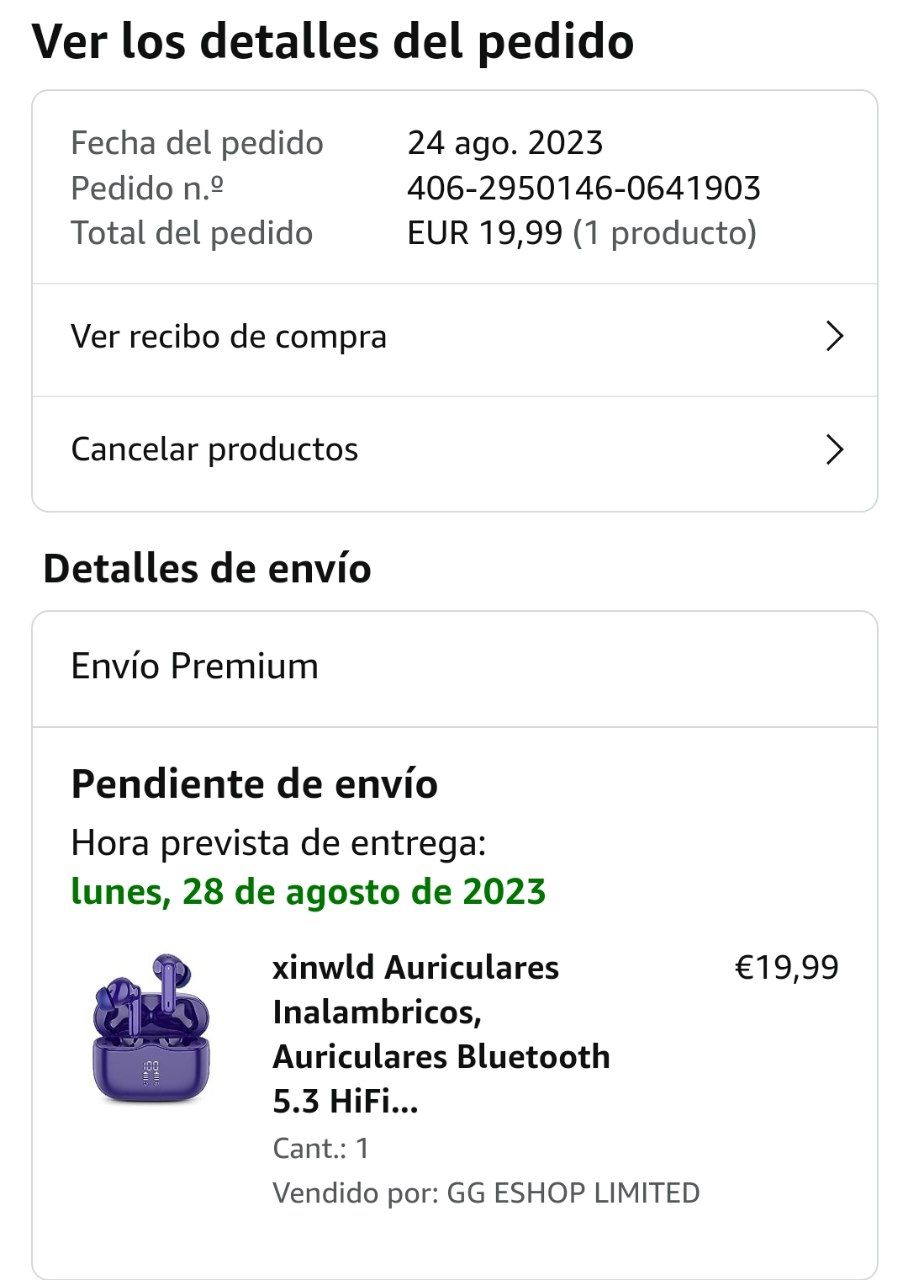Click the Hora prevista de entrega label
The width and height of the screenshot is (908, 1280).
278,843
